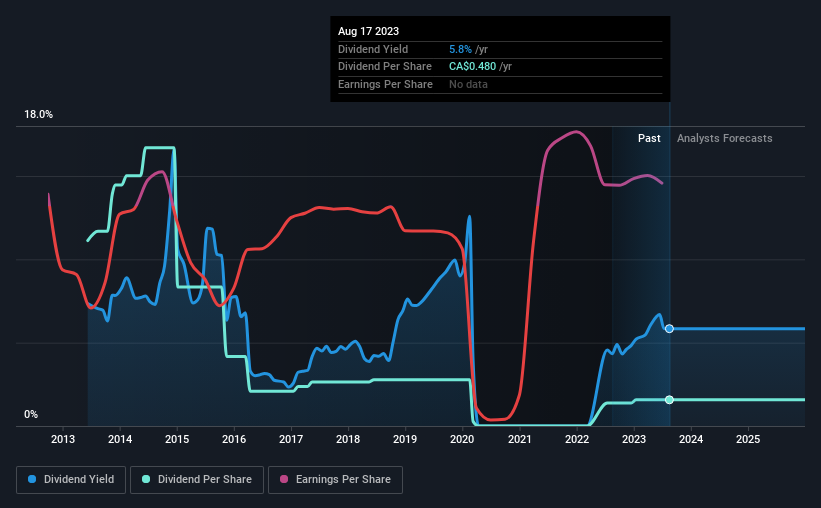Click the 2024 x-axis label
The height and width of the screenshot is (508, 821).
click(x=691, y=439)
